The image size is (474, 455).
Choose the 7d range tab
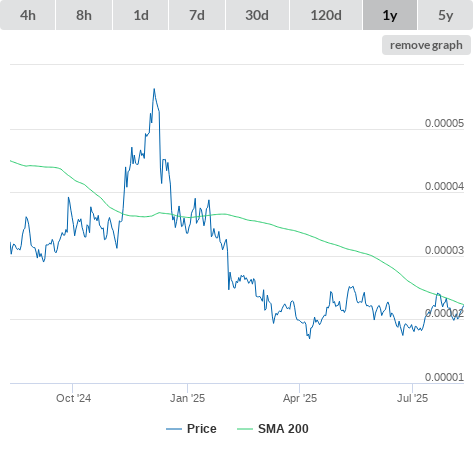point(197,15)
